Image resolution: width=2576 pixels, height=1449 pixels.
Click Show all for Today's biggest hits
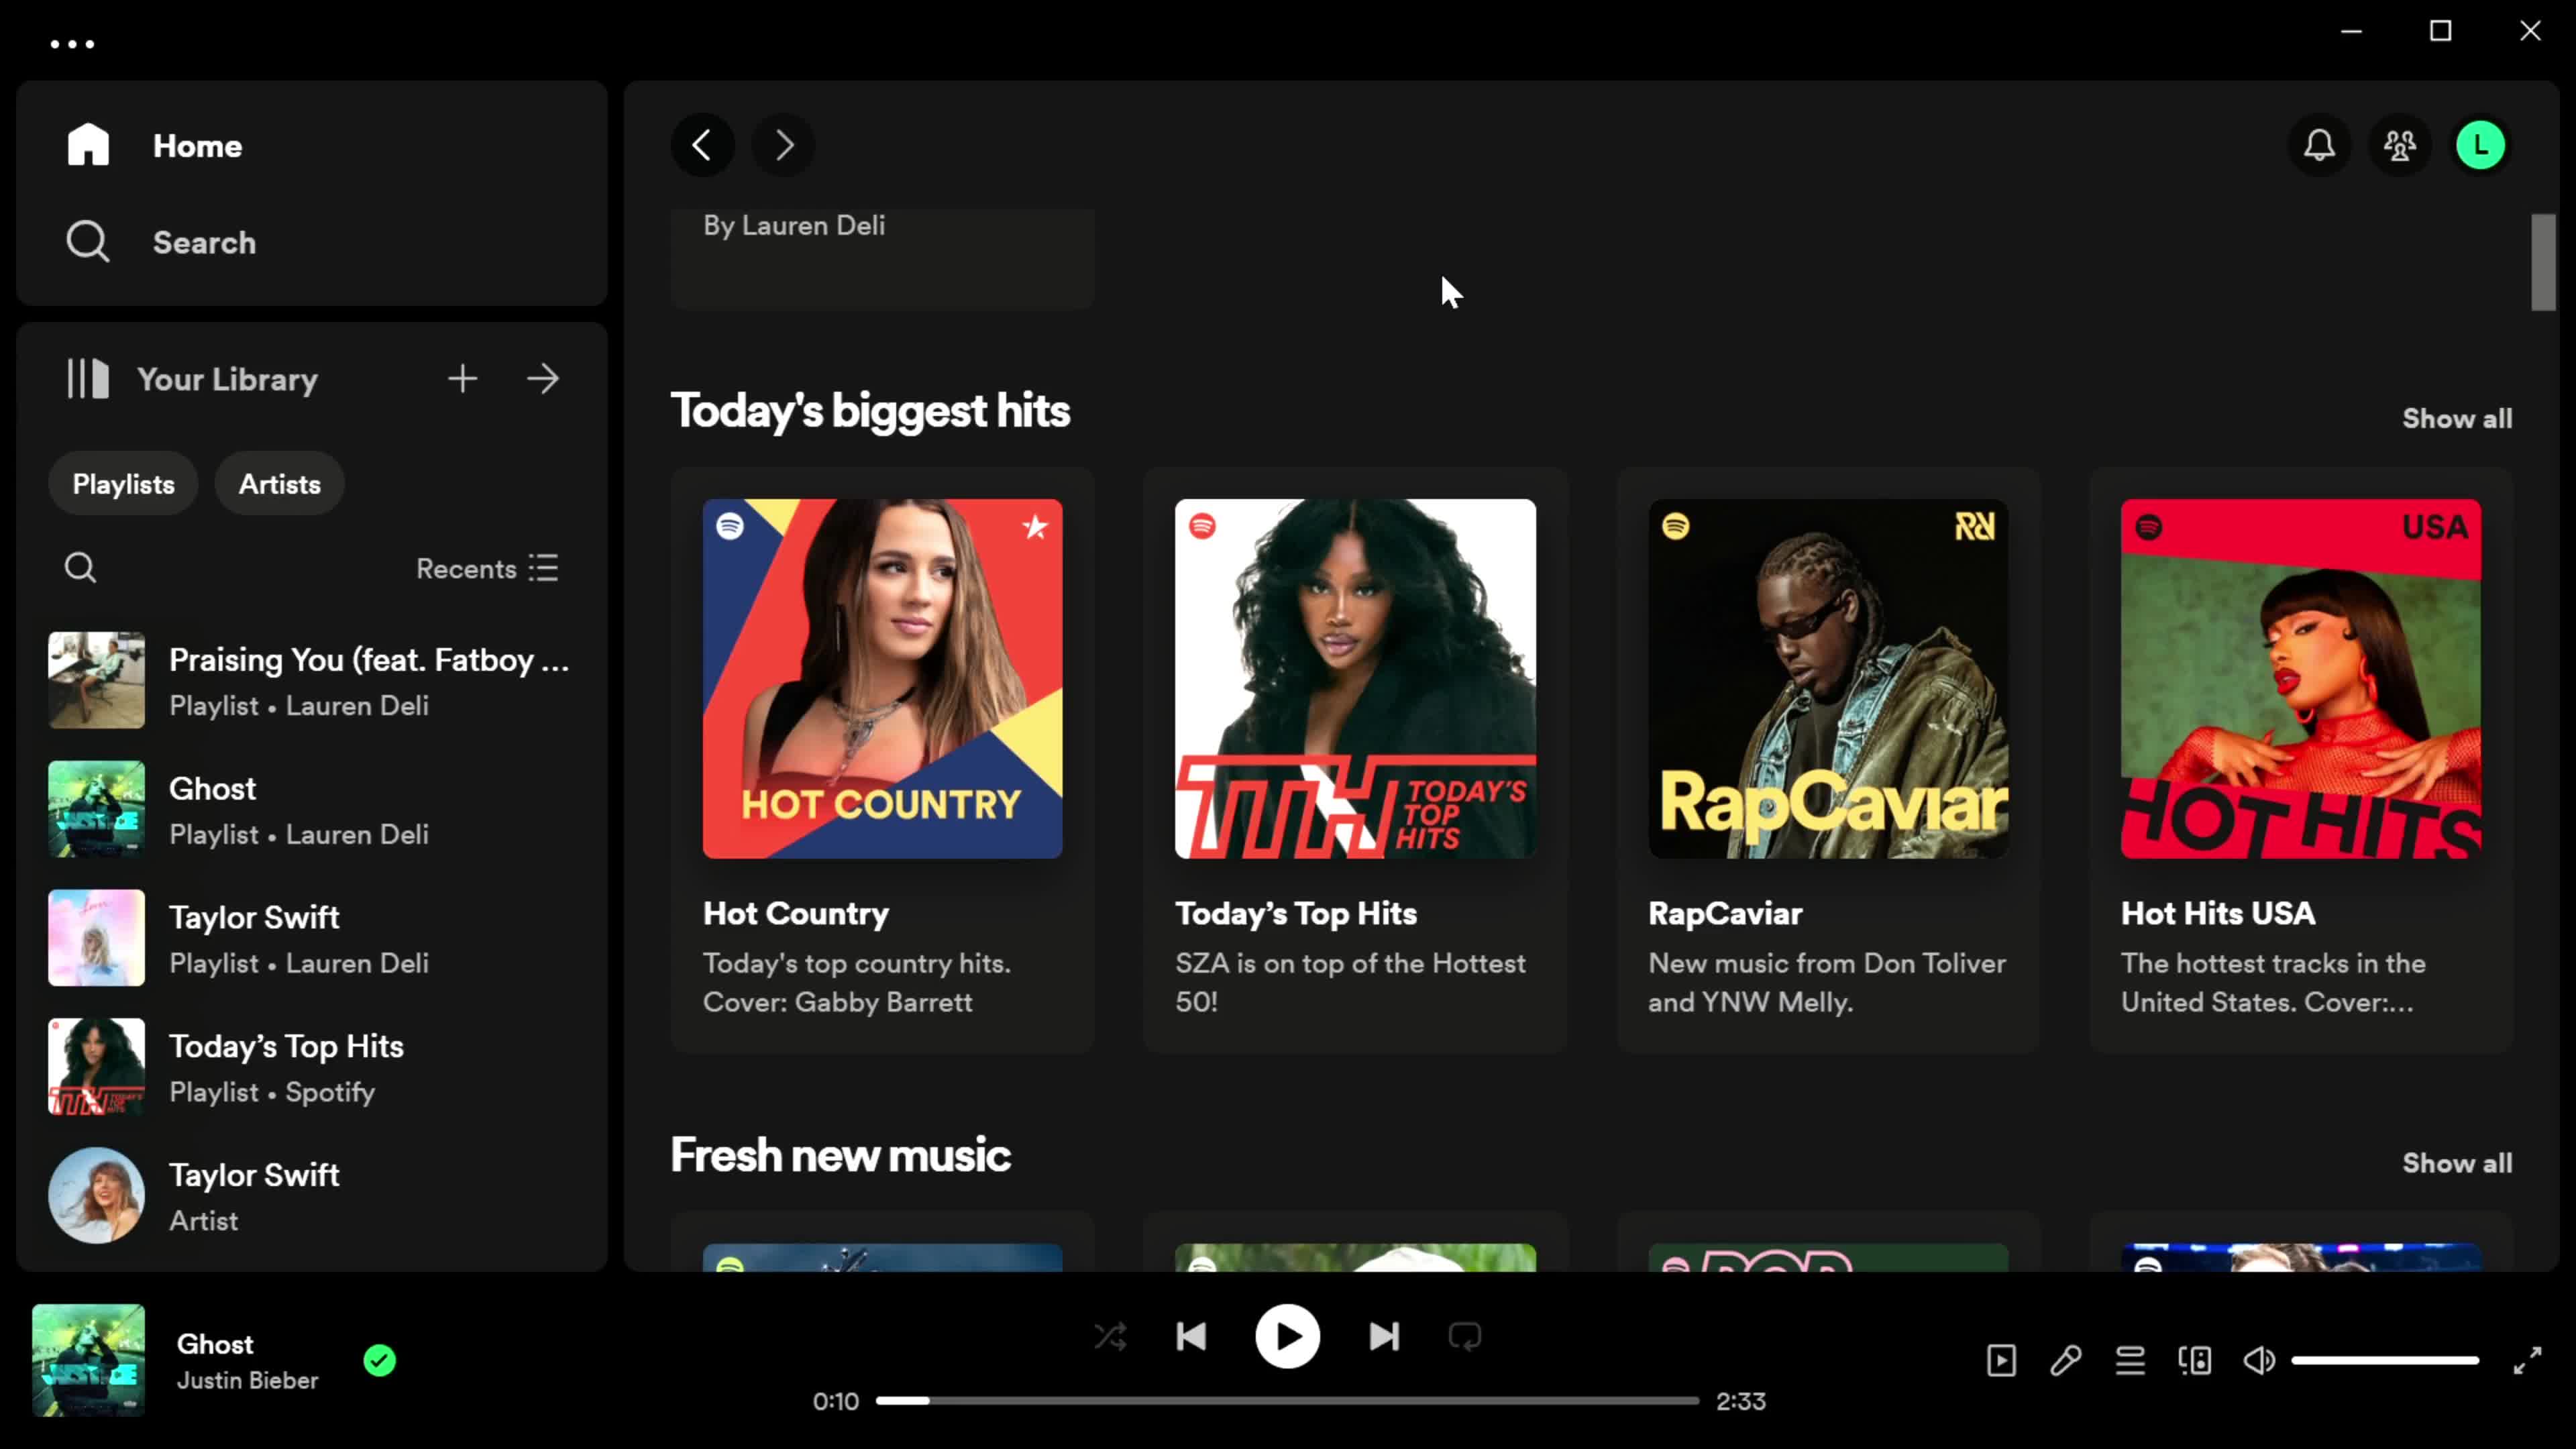pos(2457,417)
